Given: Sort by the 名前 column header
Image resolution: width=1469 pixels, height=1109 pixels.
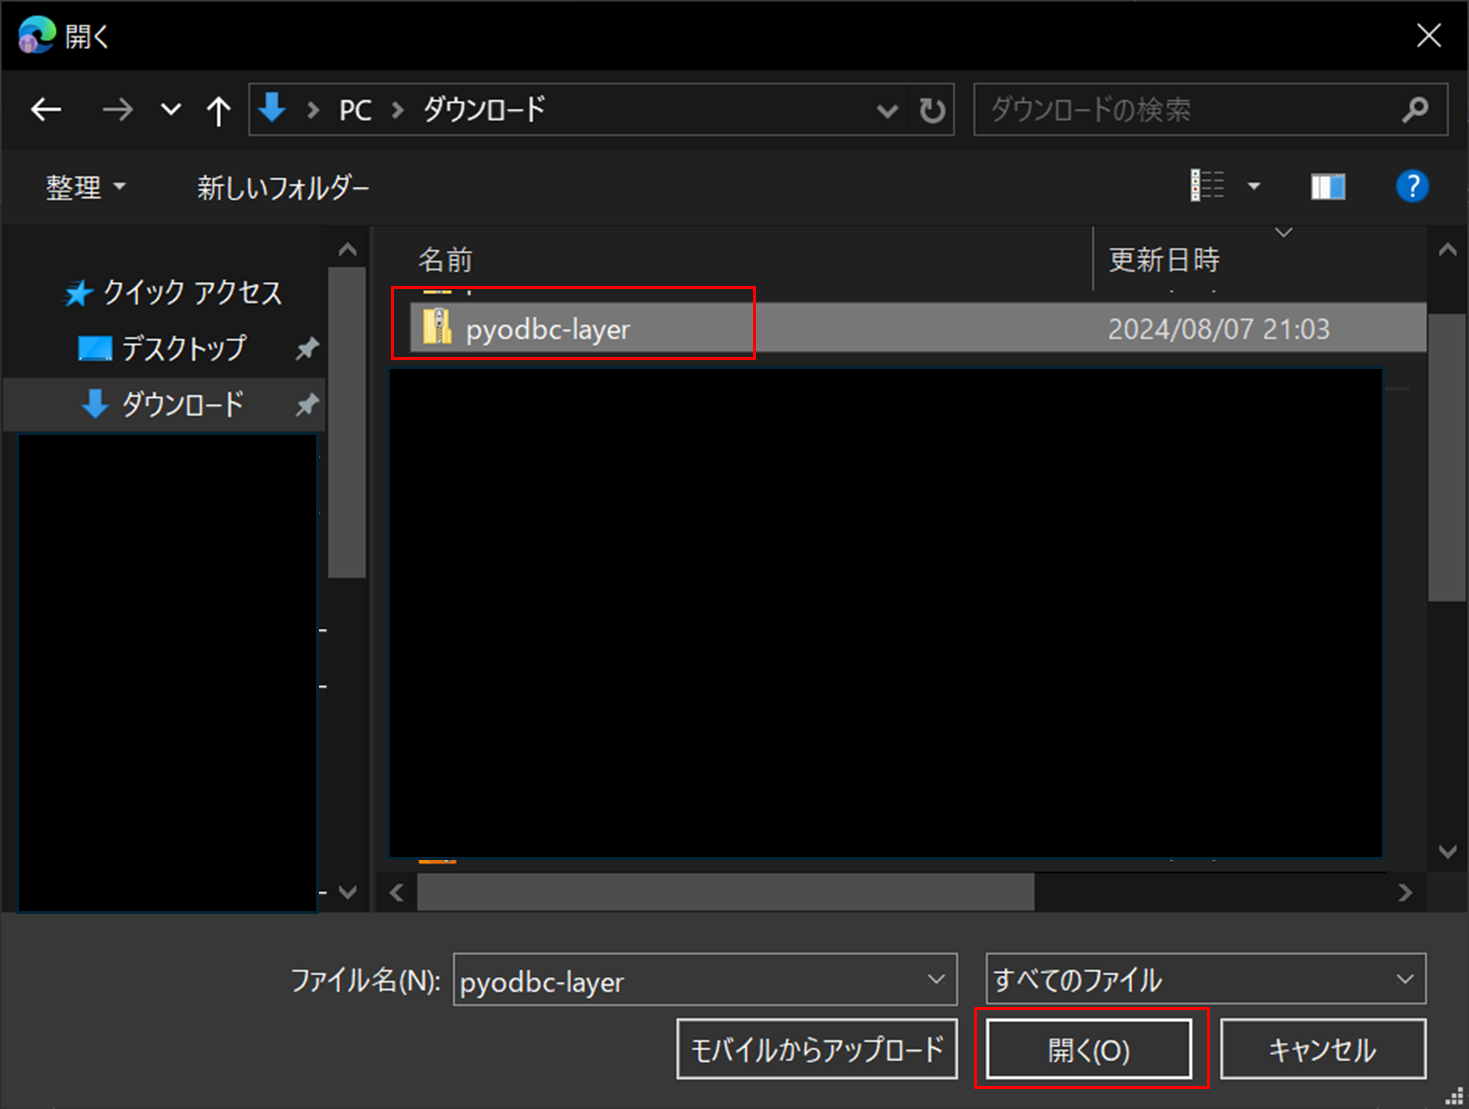Looking at the screenshot, I should tap(445, 260).
